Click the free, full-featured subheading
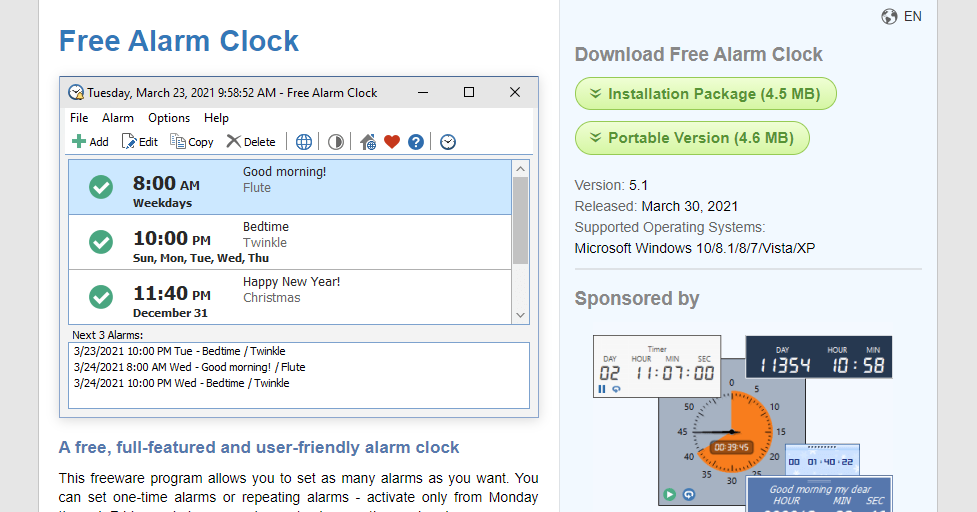Viewport: 977px width, 512px height. [x=259, y=447]
